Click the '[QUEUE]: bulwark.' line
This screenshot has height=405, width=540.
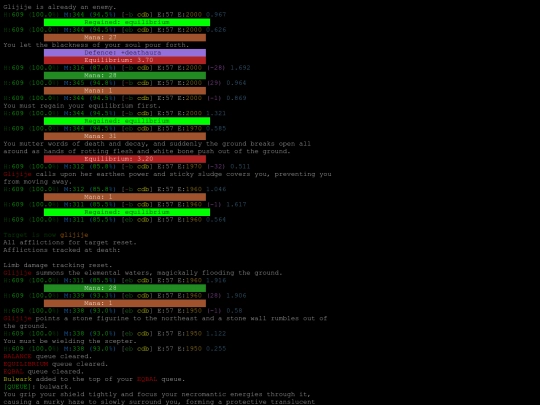click(x=38, y=386)
